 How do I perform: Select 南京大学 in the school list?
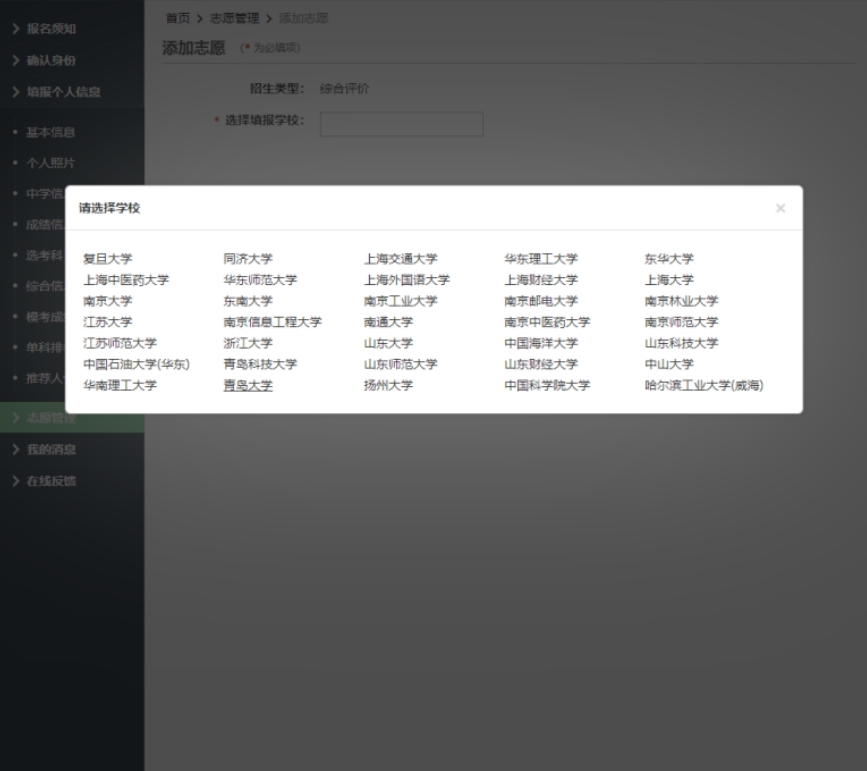coord(107,301)
